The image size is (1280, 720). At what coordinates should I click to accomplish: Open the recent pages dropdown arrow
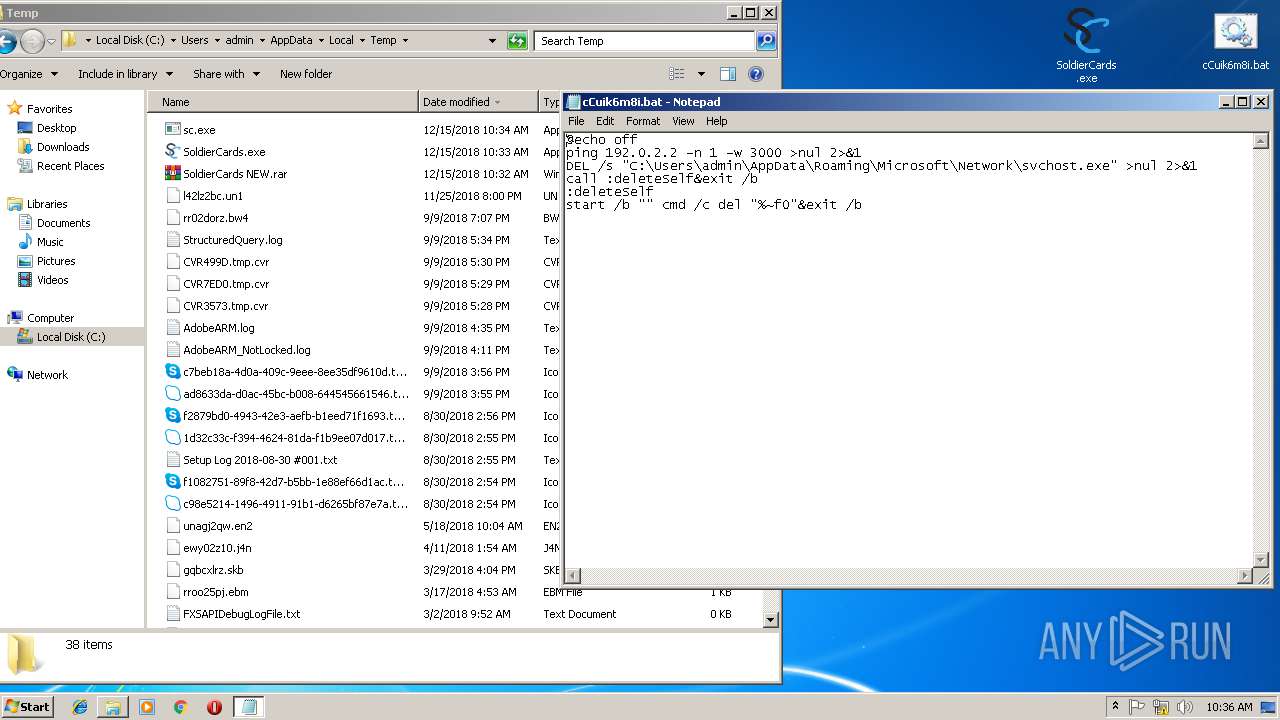click(x=51, y=41)
